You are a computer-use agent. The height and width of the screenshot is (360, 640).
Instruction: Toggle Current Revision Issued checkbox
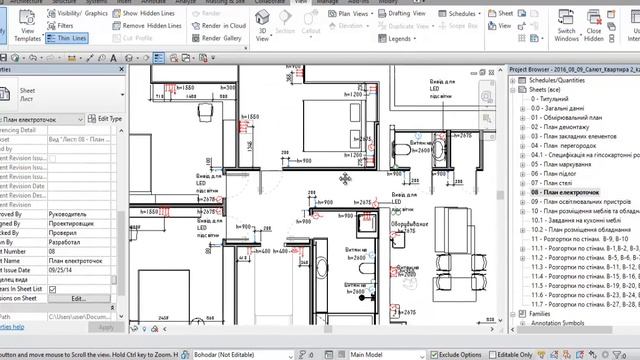pyautogui.click(x=52, y=158)
